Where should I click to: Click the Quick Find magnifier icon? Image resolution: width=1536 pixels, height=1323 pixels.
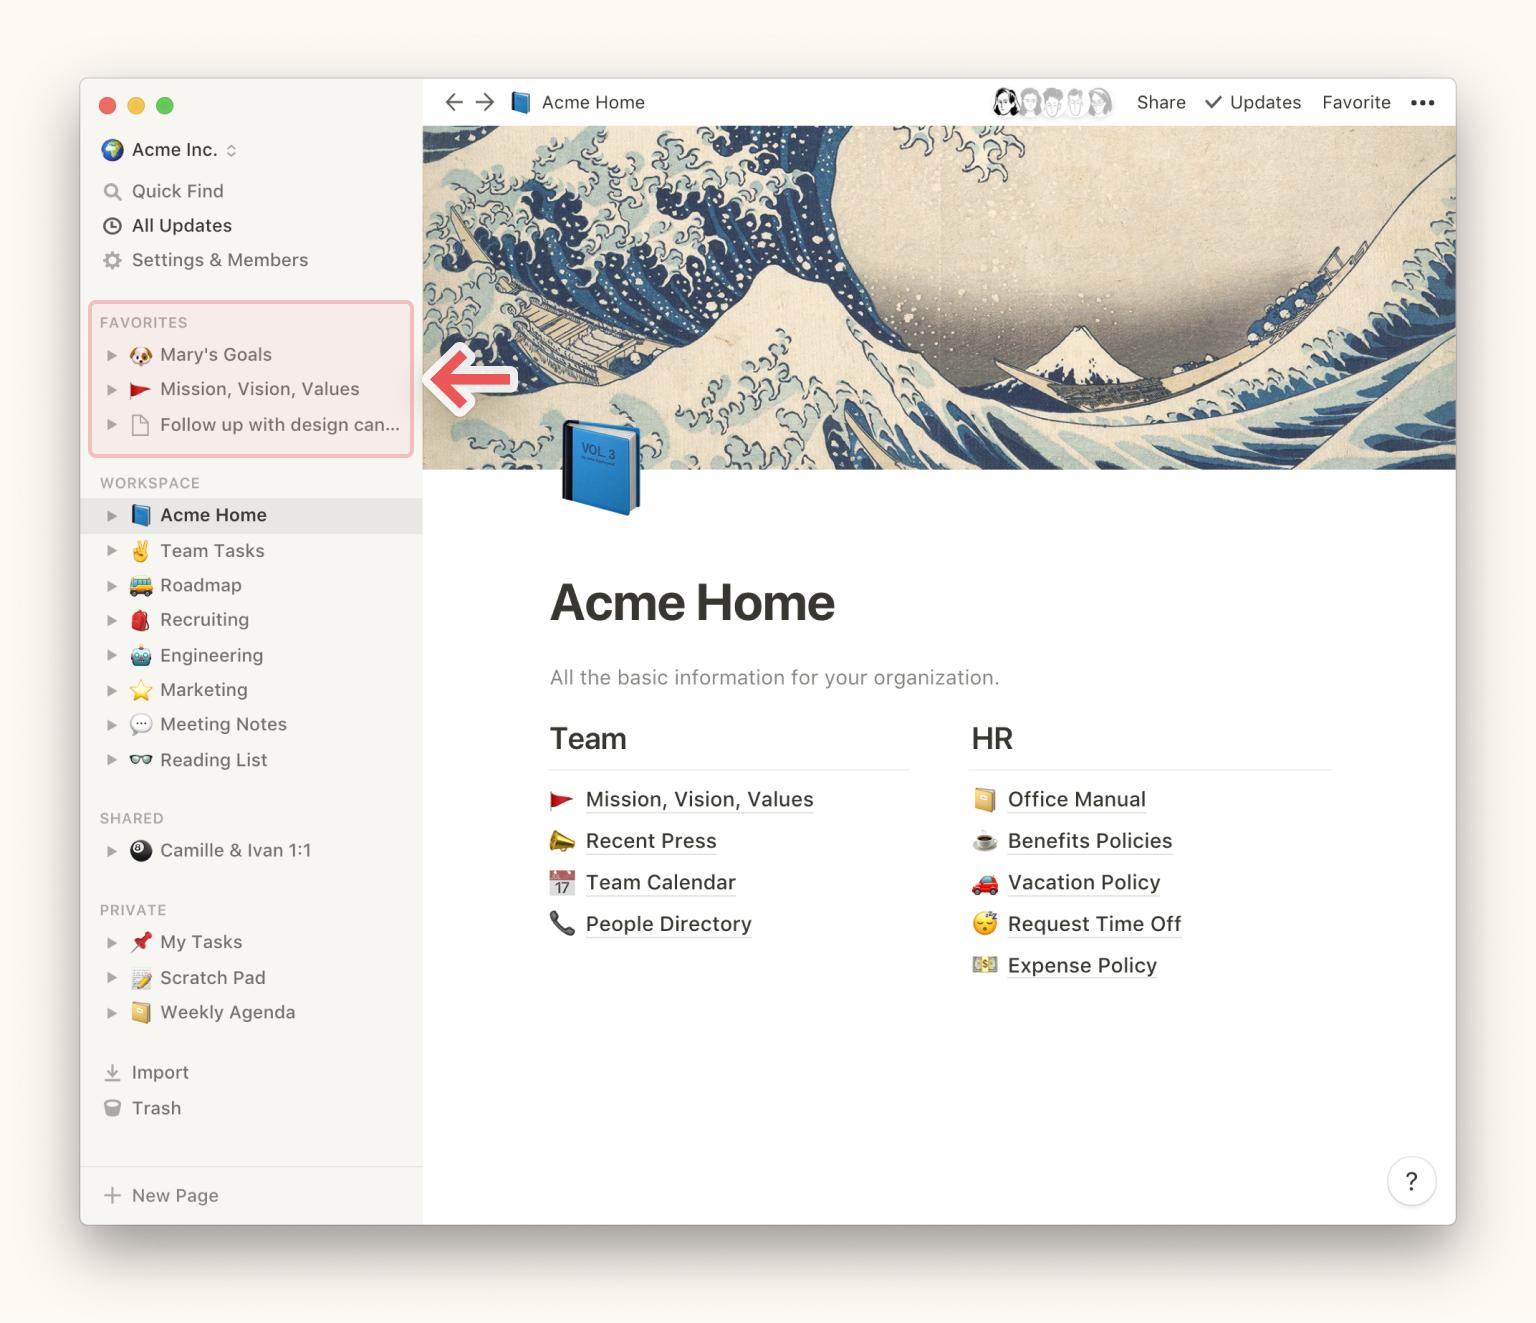[112, 191]
